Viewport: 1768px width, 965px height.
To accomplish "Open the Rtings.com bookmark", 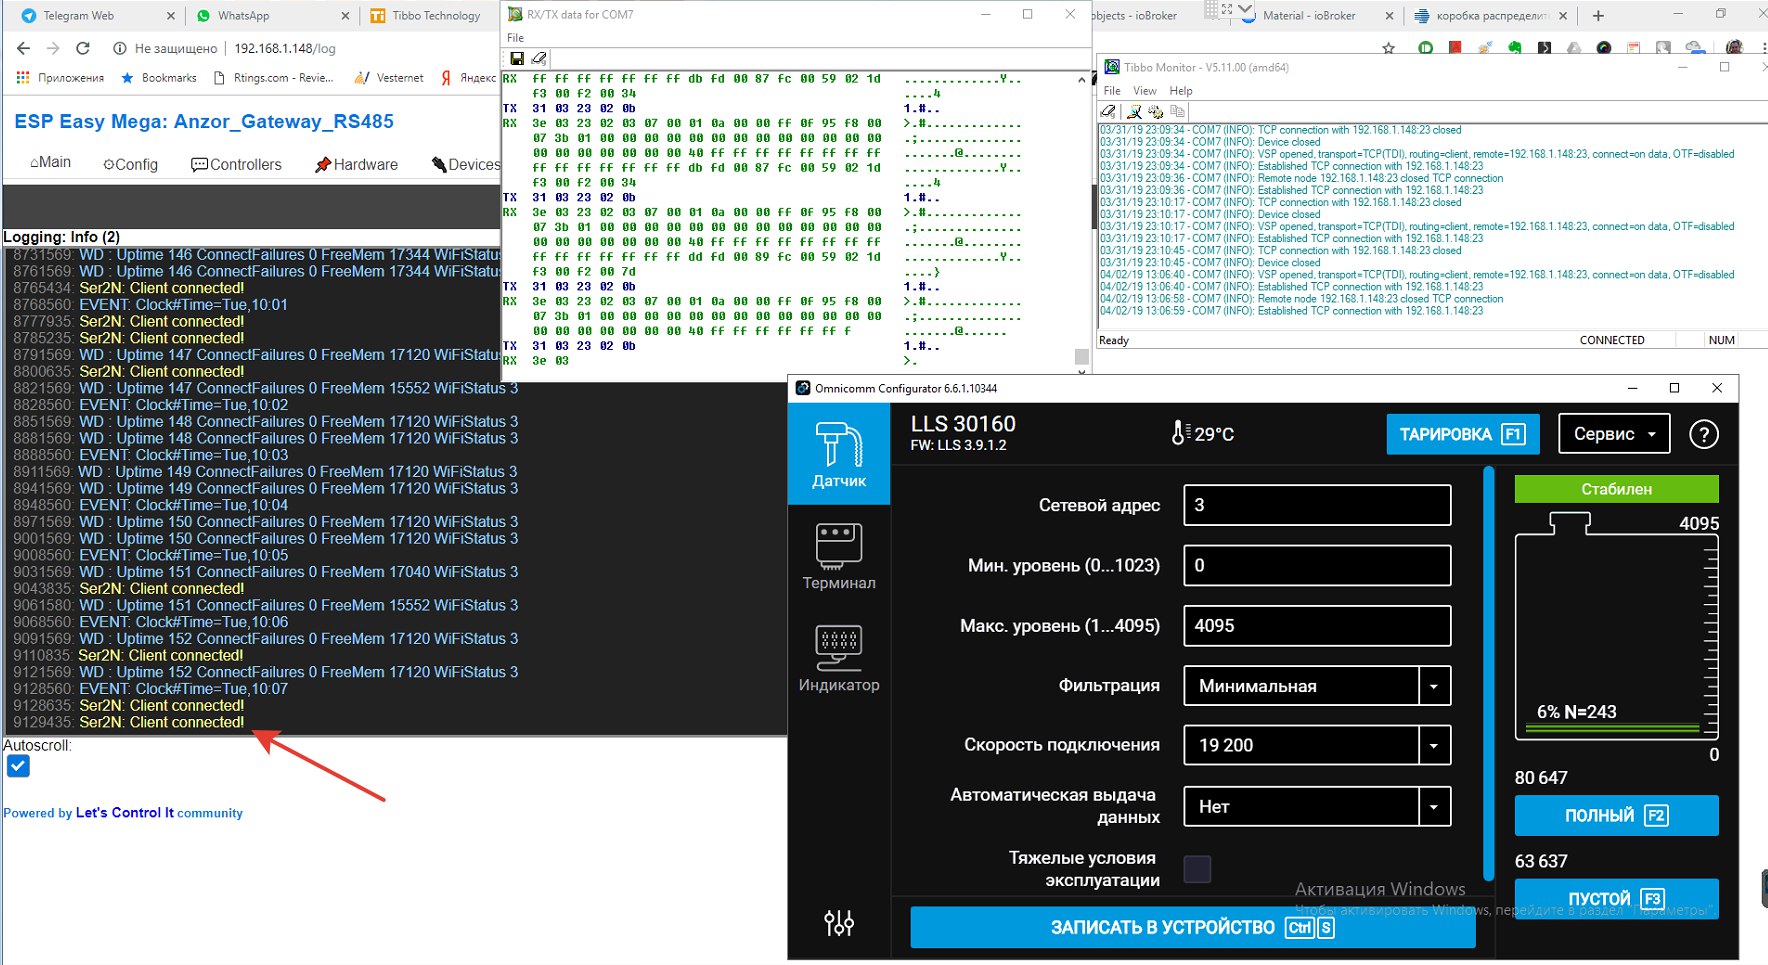I will (x=274, y=78).
